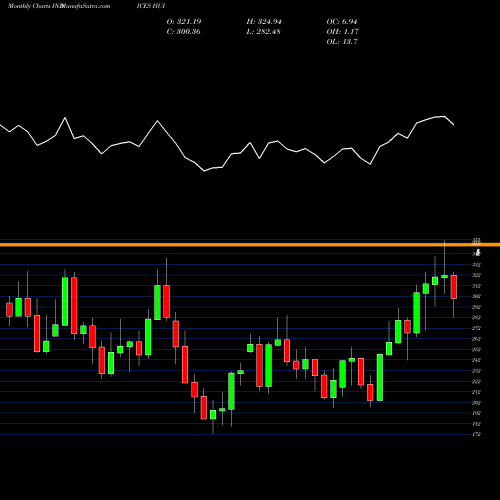
Task: Click the 202 price axis label
Action: click(x=476, y=403)
